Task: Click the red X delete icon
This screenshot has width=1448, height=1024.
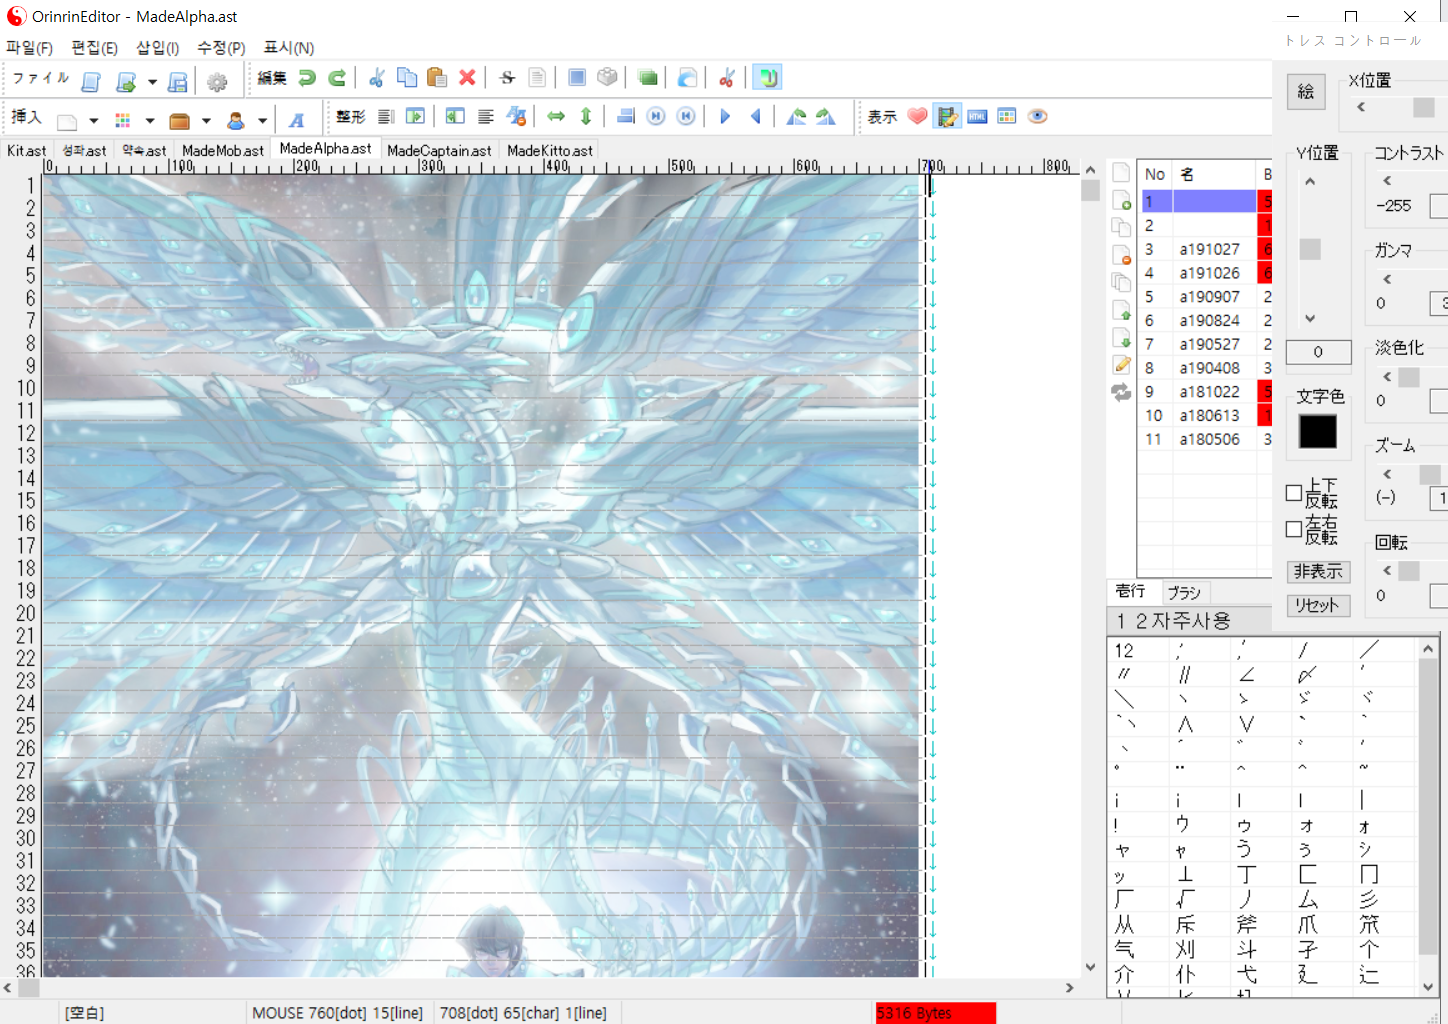Action: [x=467, y=78]
